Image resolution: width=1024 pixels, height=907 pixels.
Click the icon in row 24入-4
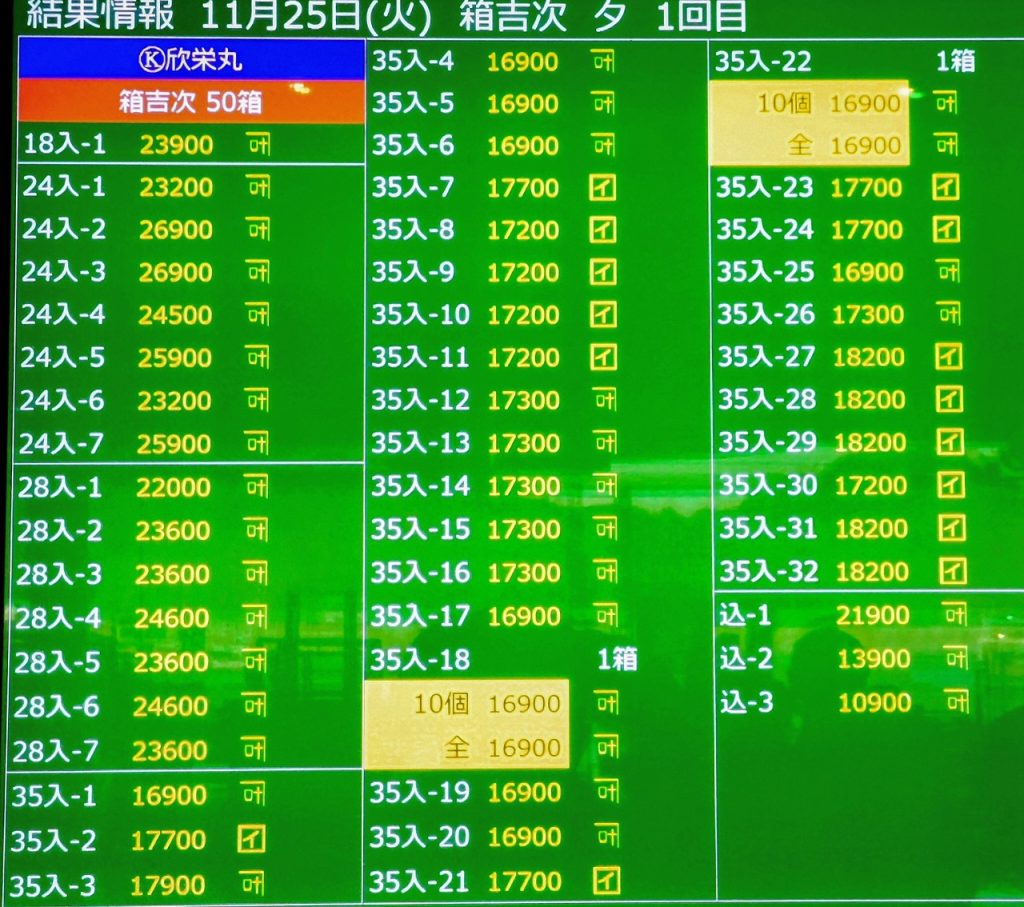click(x=258, y=315)
